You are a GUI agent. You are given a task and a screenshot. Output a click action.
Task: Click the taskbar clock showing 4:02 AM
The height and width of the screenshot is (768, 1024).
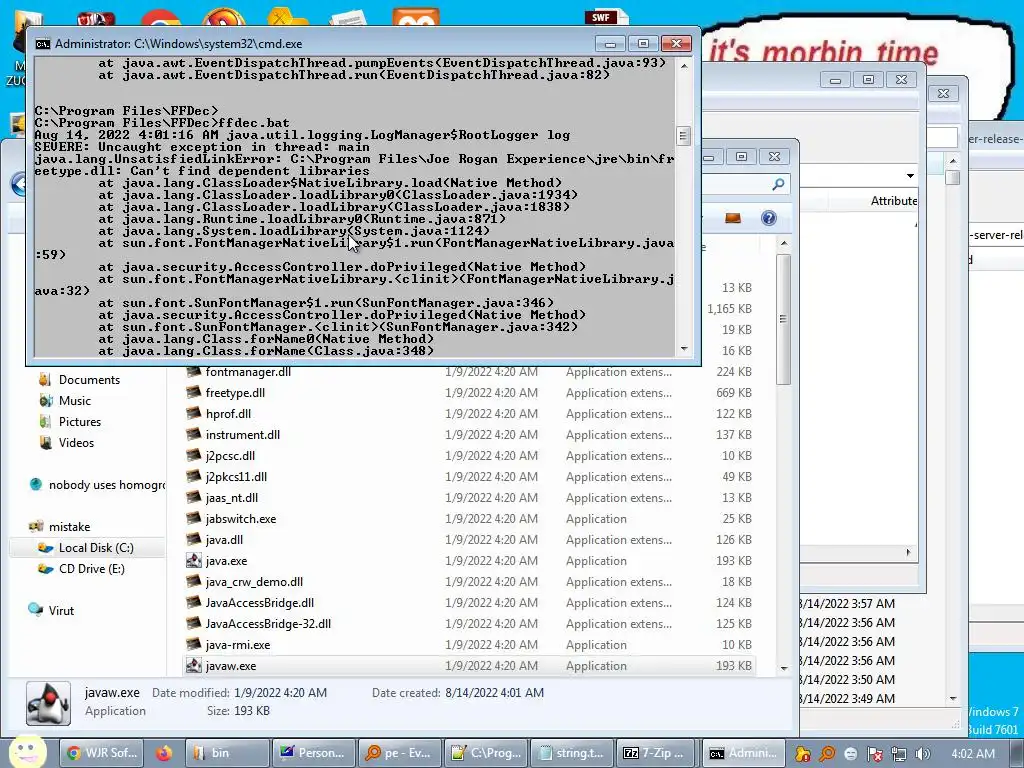click(973, 754)
